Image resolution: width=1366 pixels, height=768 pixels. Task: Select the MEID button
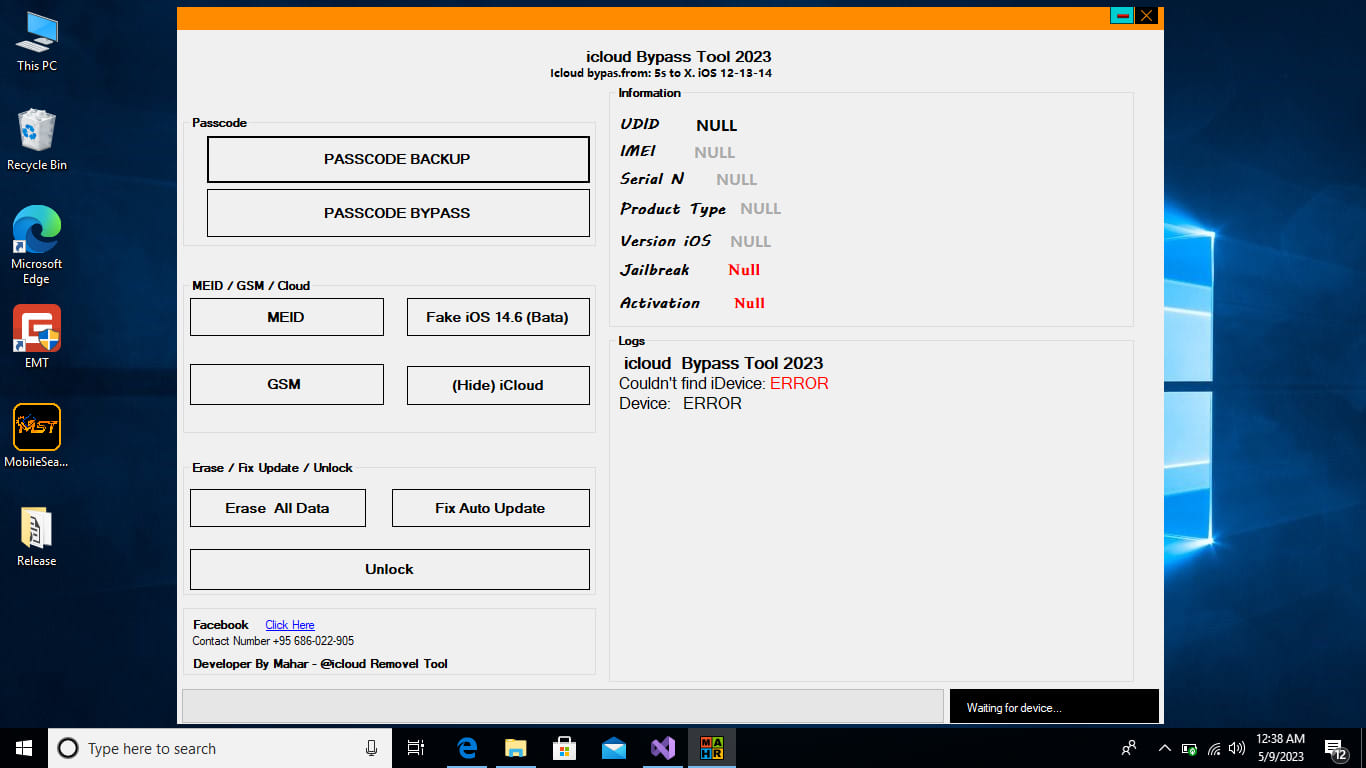point(286,317)
